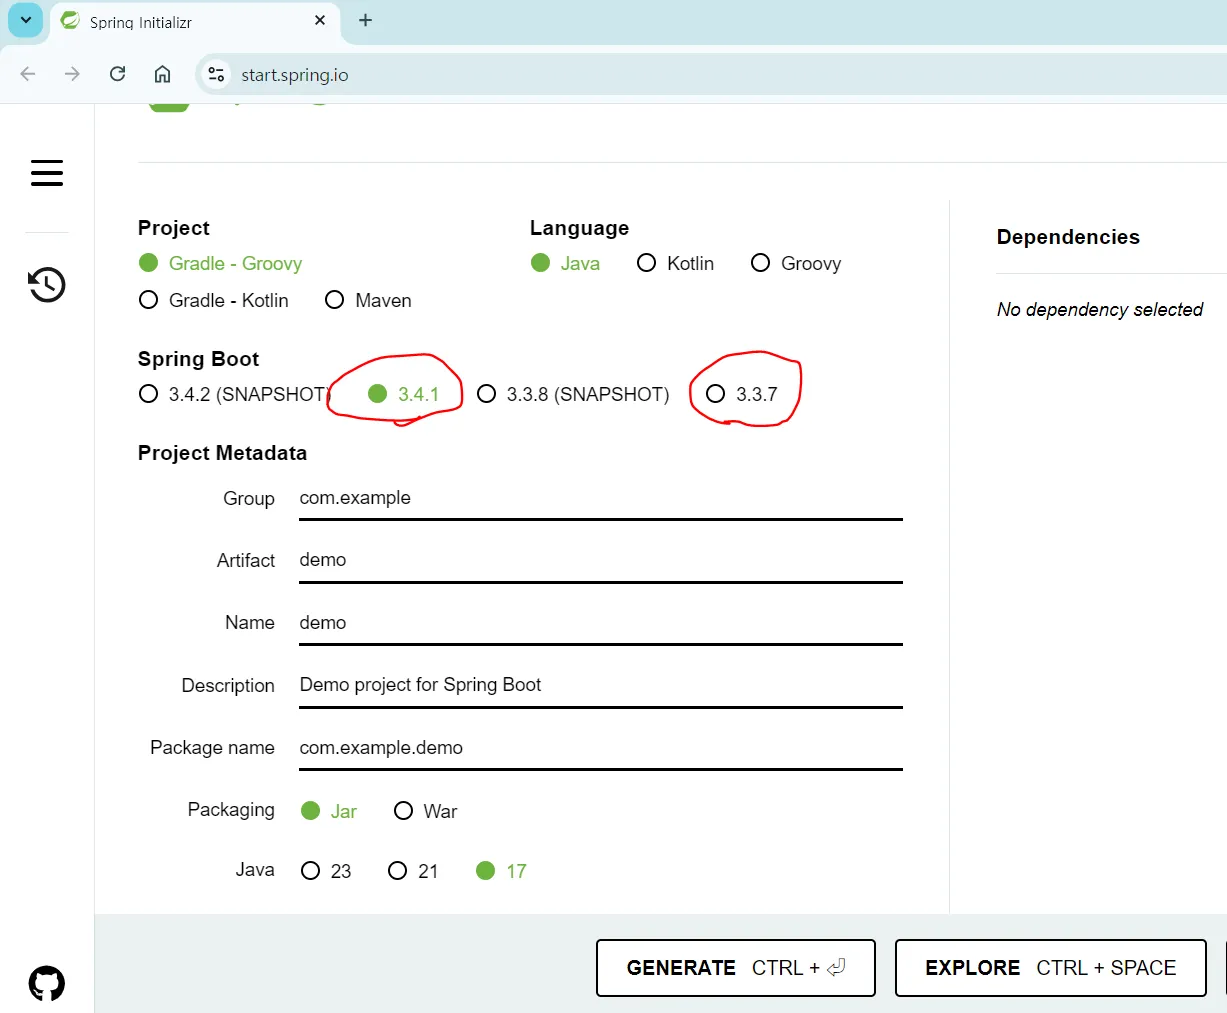This screenshot has height=1013, width=1227.
Task: Open the hamburger menu in the sidebar
Action: click(x=47, y=173)
